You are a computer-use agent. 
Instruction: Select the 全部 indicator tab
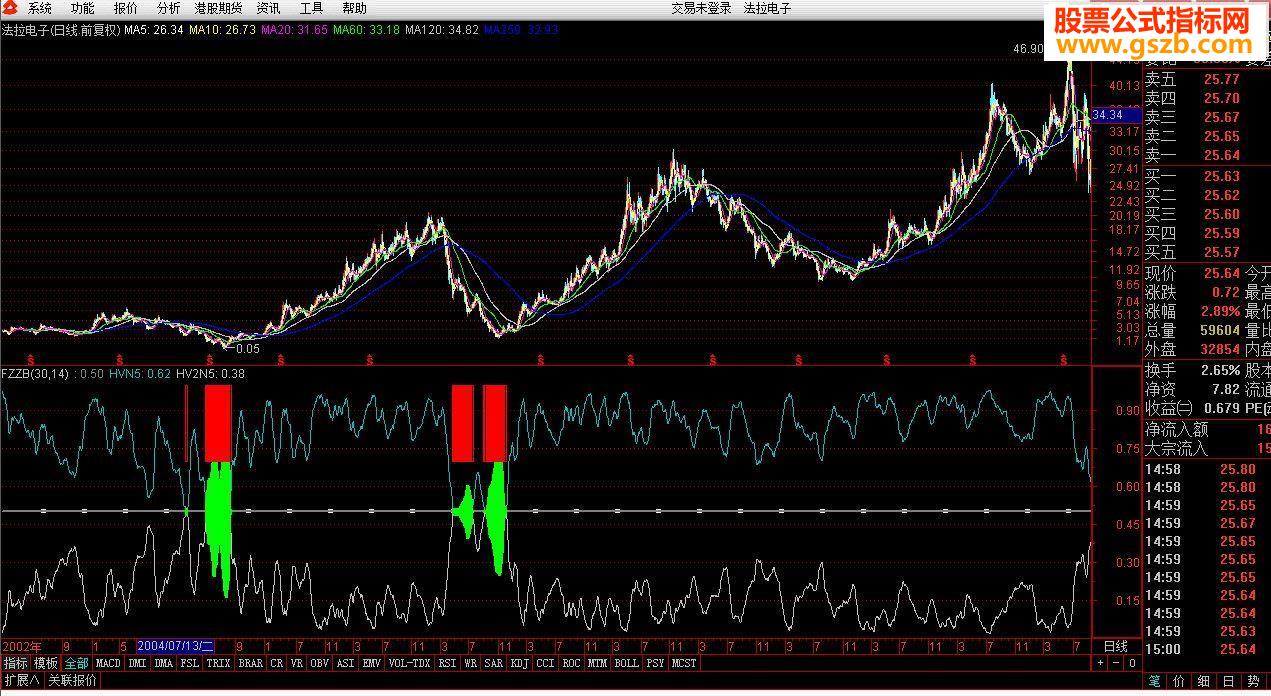click(x=77, y=663)
